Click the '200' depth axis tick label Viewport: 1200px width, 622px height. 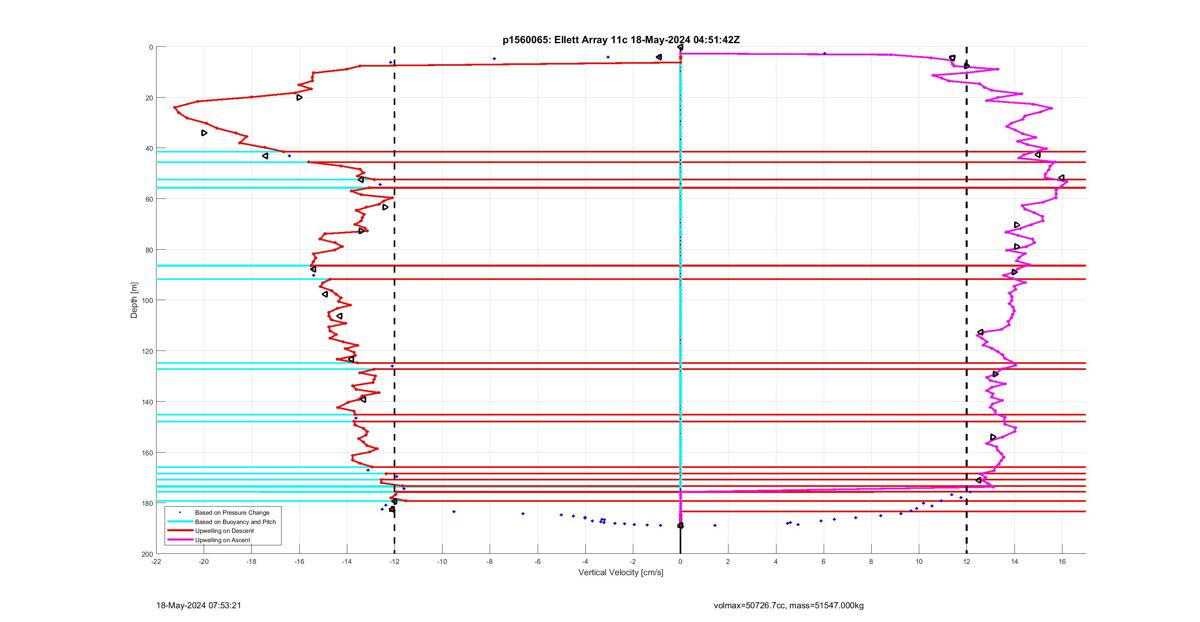coord(146,554)
